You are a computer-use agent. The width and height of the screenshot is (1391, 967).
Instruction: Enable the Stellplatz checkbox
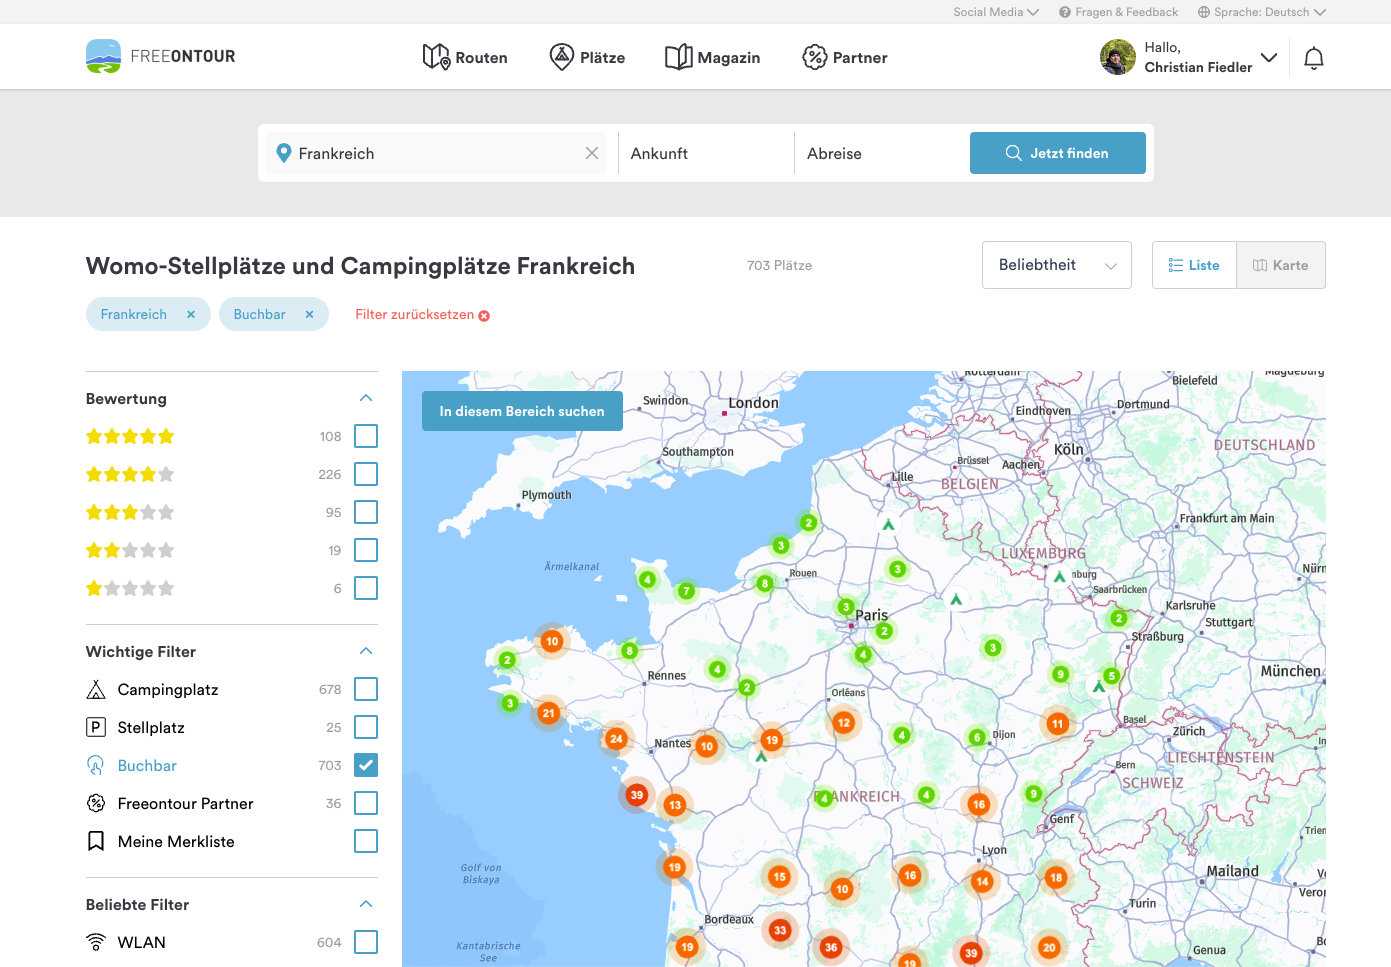tap(366, 727)
